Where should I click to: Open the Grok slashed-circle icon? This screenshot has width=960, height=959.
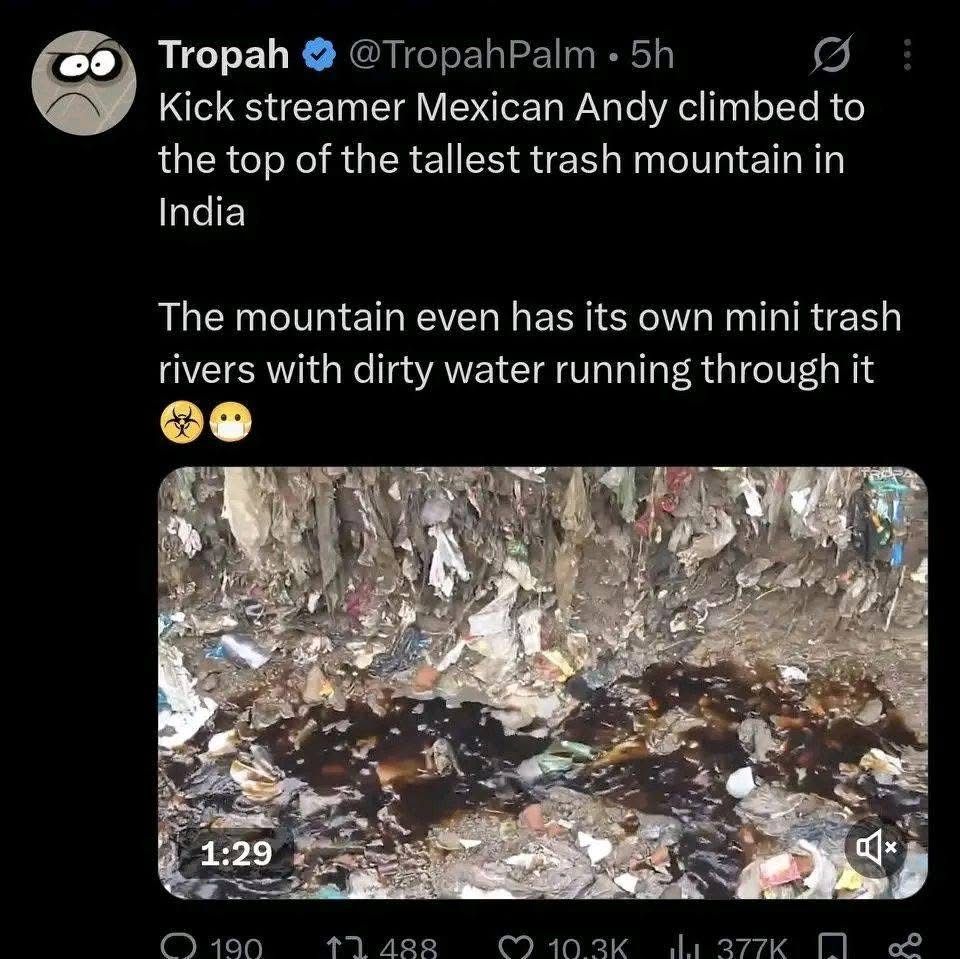pyautogui.click(x=831, y=55)
